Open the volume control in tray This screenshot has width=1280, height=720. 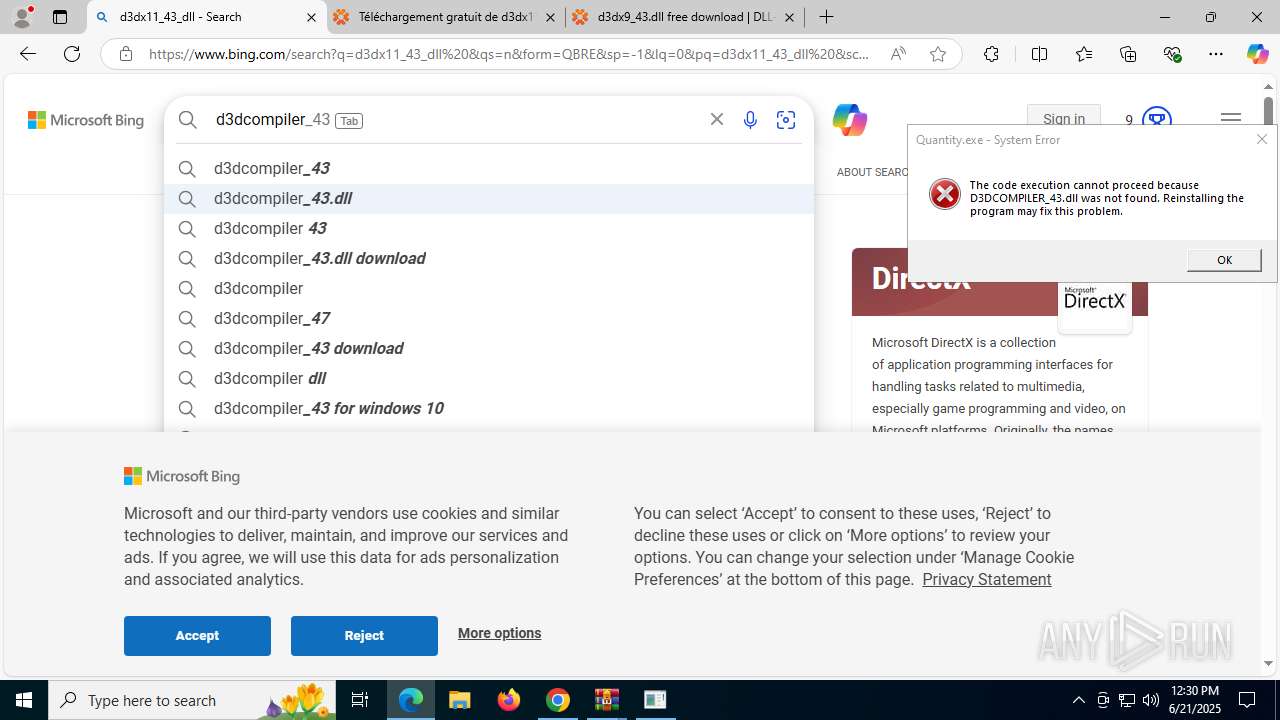(x=1150, y=700)
